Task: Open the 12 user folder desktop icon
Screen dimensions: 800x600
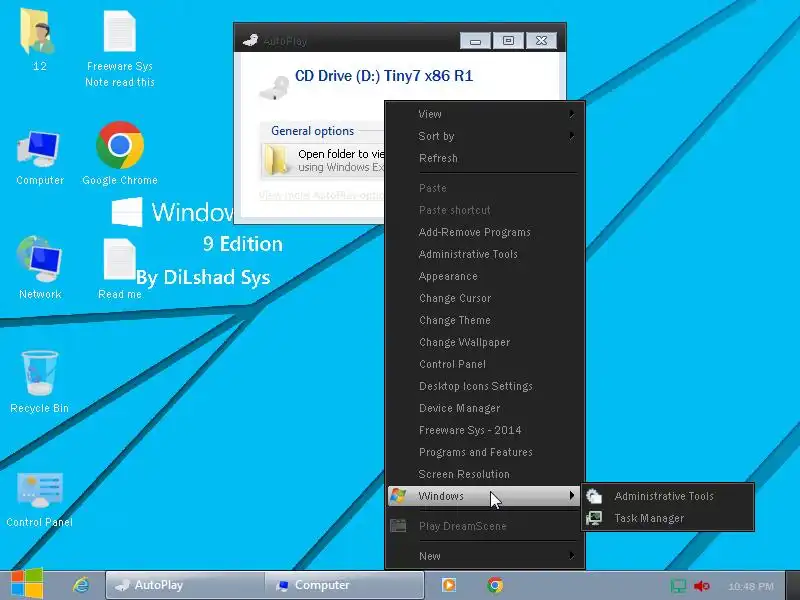Action: point(39,40)
